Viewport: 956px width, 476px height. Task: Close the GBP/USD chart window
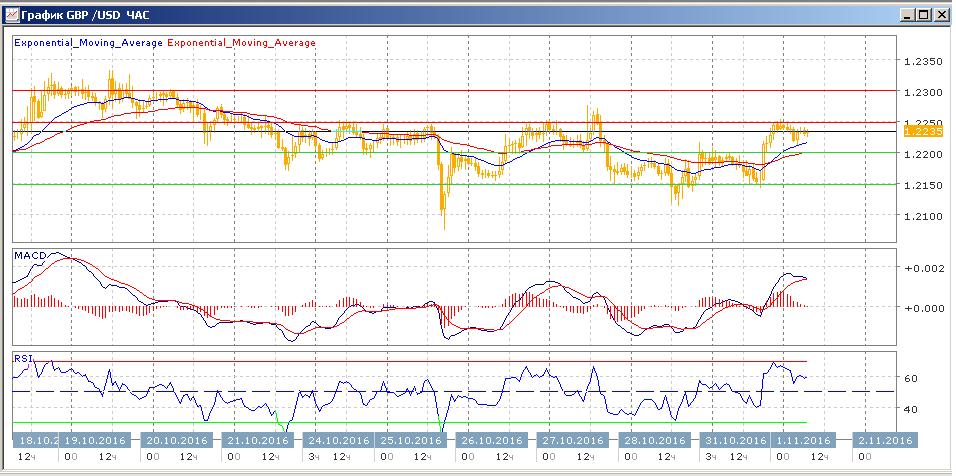click(941, 14)
